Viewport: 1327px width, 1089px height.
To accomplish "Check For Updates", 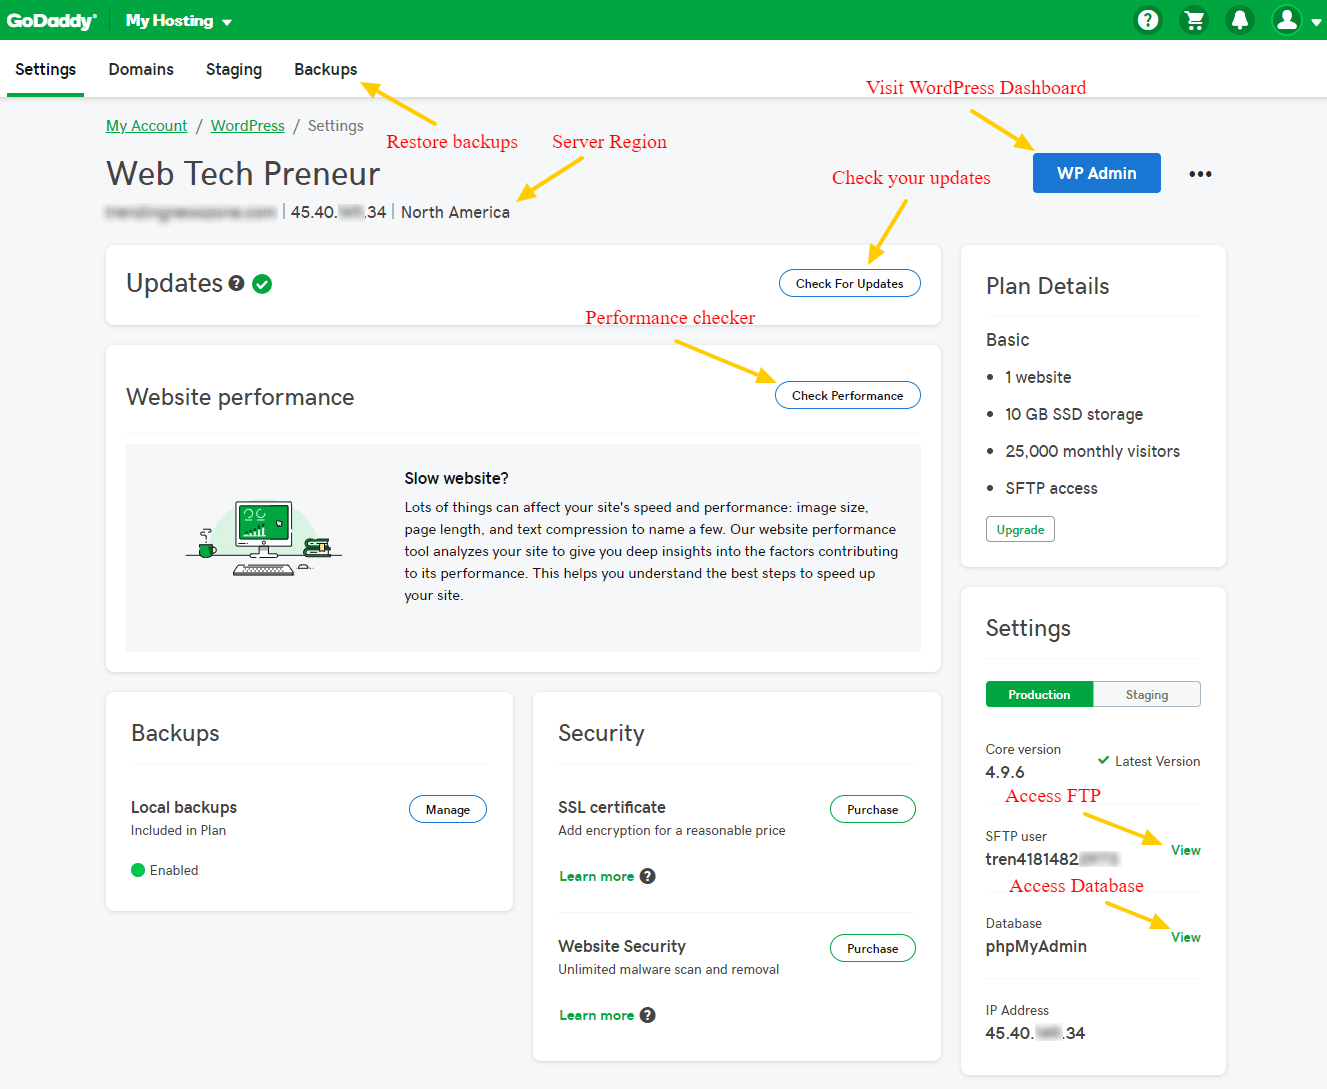I will coord(849,283).
